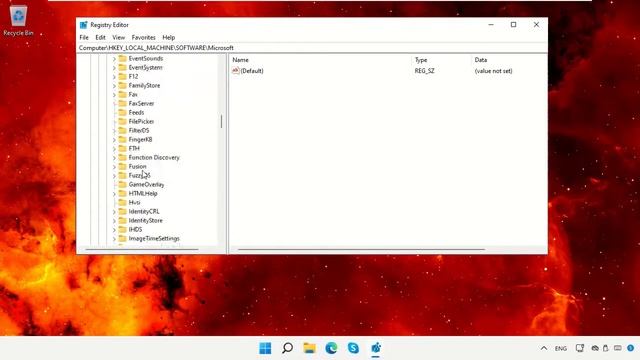Select the ImageTimeSettings key
Screen dimensions: 640x360
(154, 238)
